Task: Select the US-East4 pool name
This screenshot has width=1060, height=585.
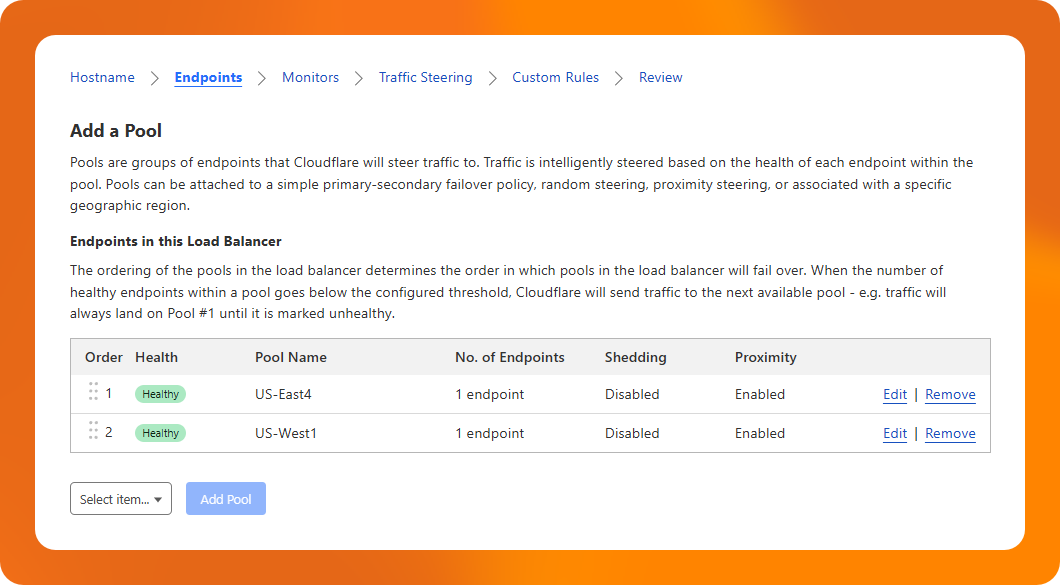Action: click(283, 394)
